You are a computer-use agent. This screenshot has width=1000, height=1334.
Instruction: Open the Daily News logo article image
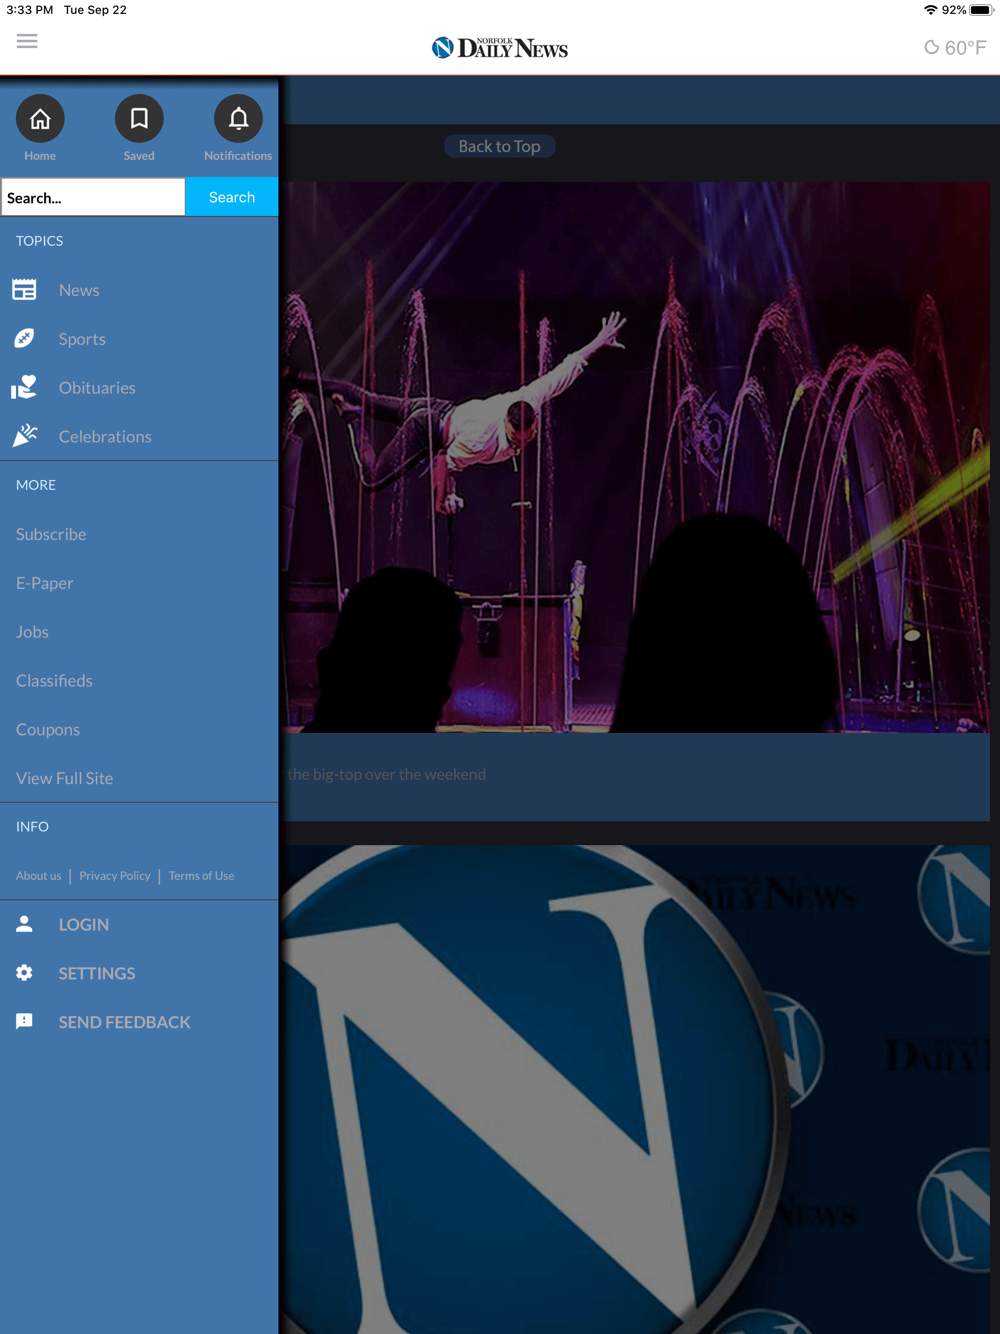pyautogui.click(x=635, y=1090)
